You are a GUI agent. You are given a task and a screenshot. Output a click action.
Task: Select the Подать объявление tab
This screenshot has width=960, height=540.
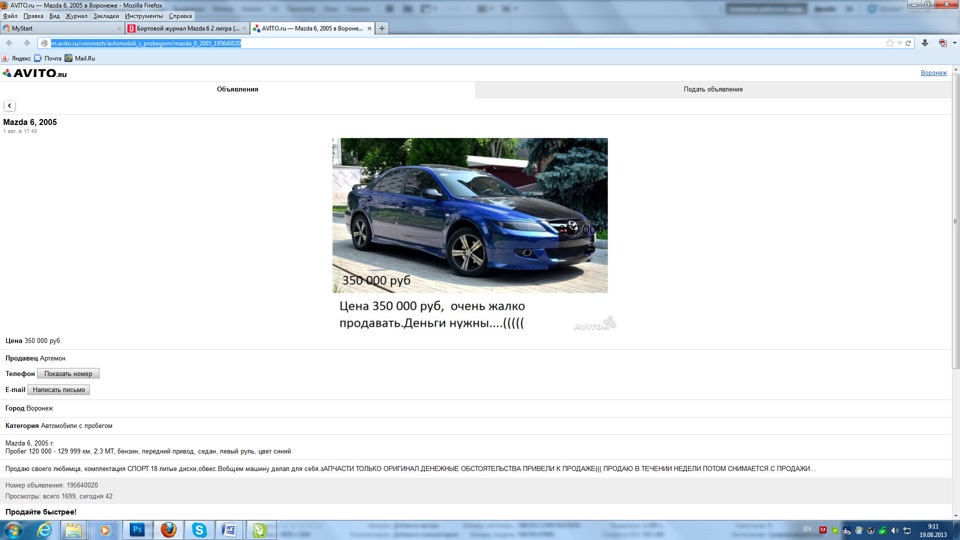pos(713,89)
